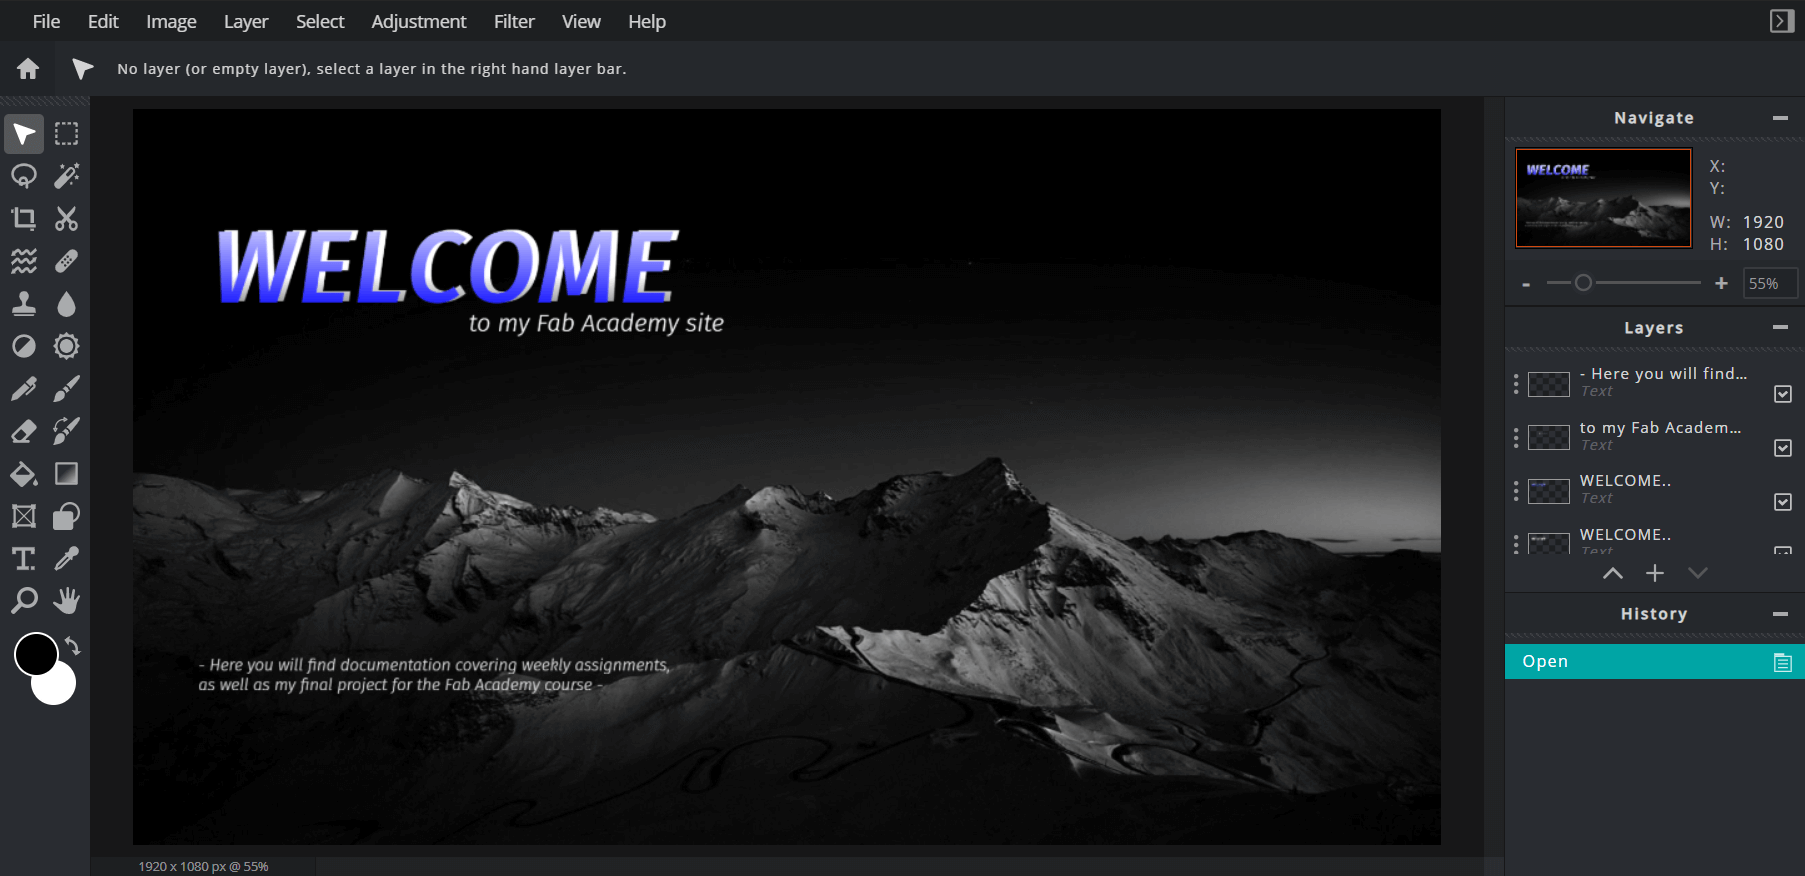Select the Dodge/Burn half-circle tool
Screen dimensions: 1805x876
tap(24, 346)
